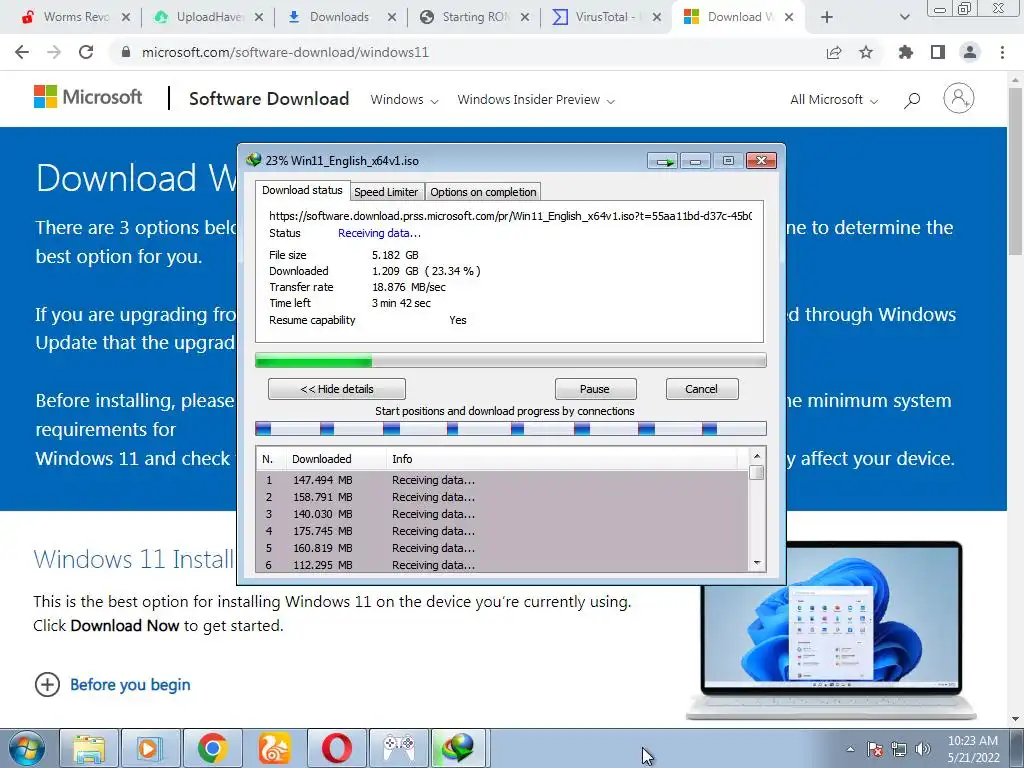
Task: Click the taskbar clock showing 10:23 AM
Action: coord(973,749)
